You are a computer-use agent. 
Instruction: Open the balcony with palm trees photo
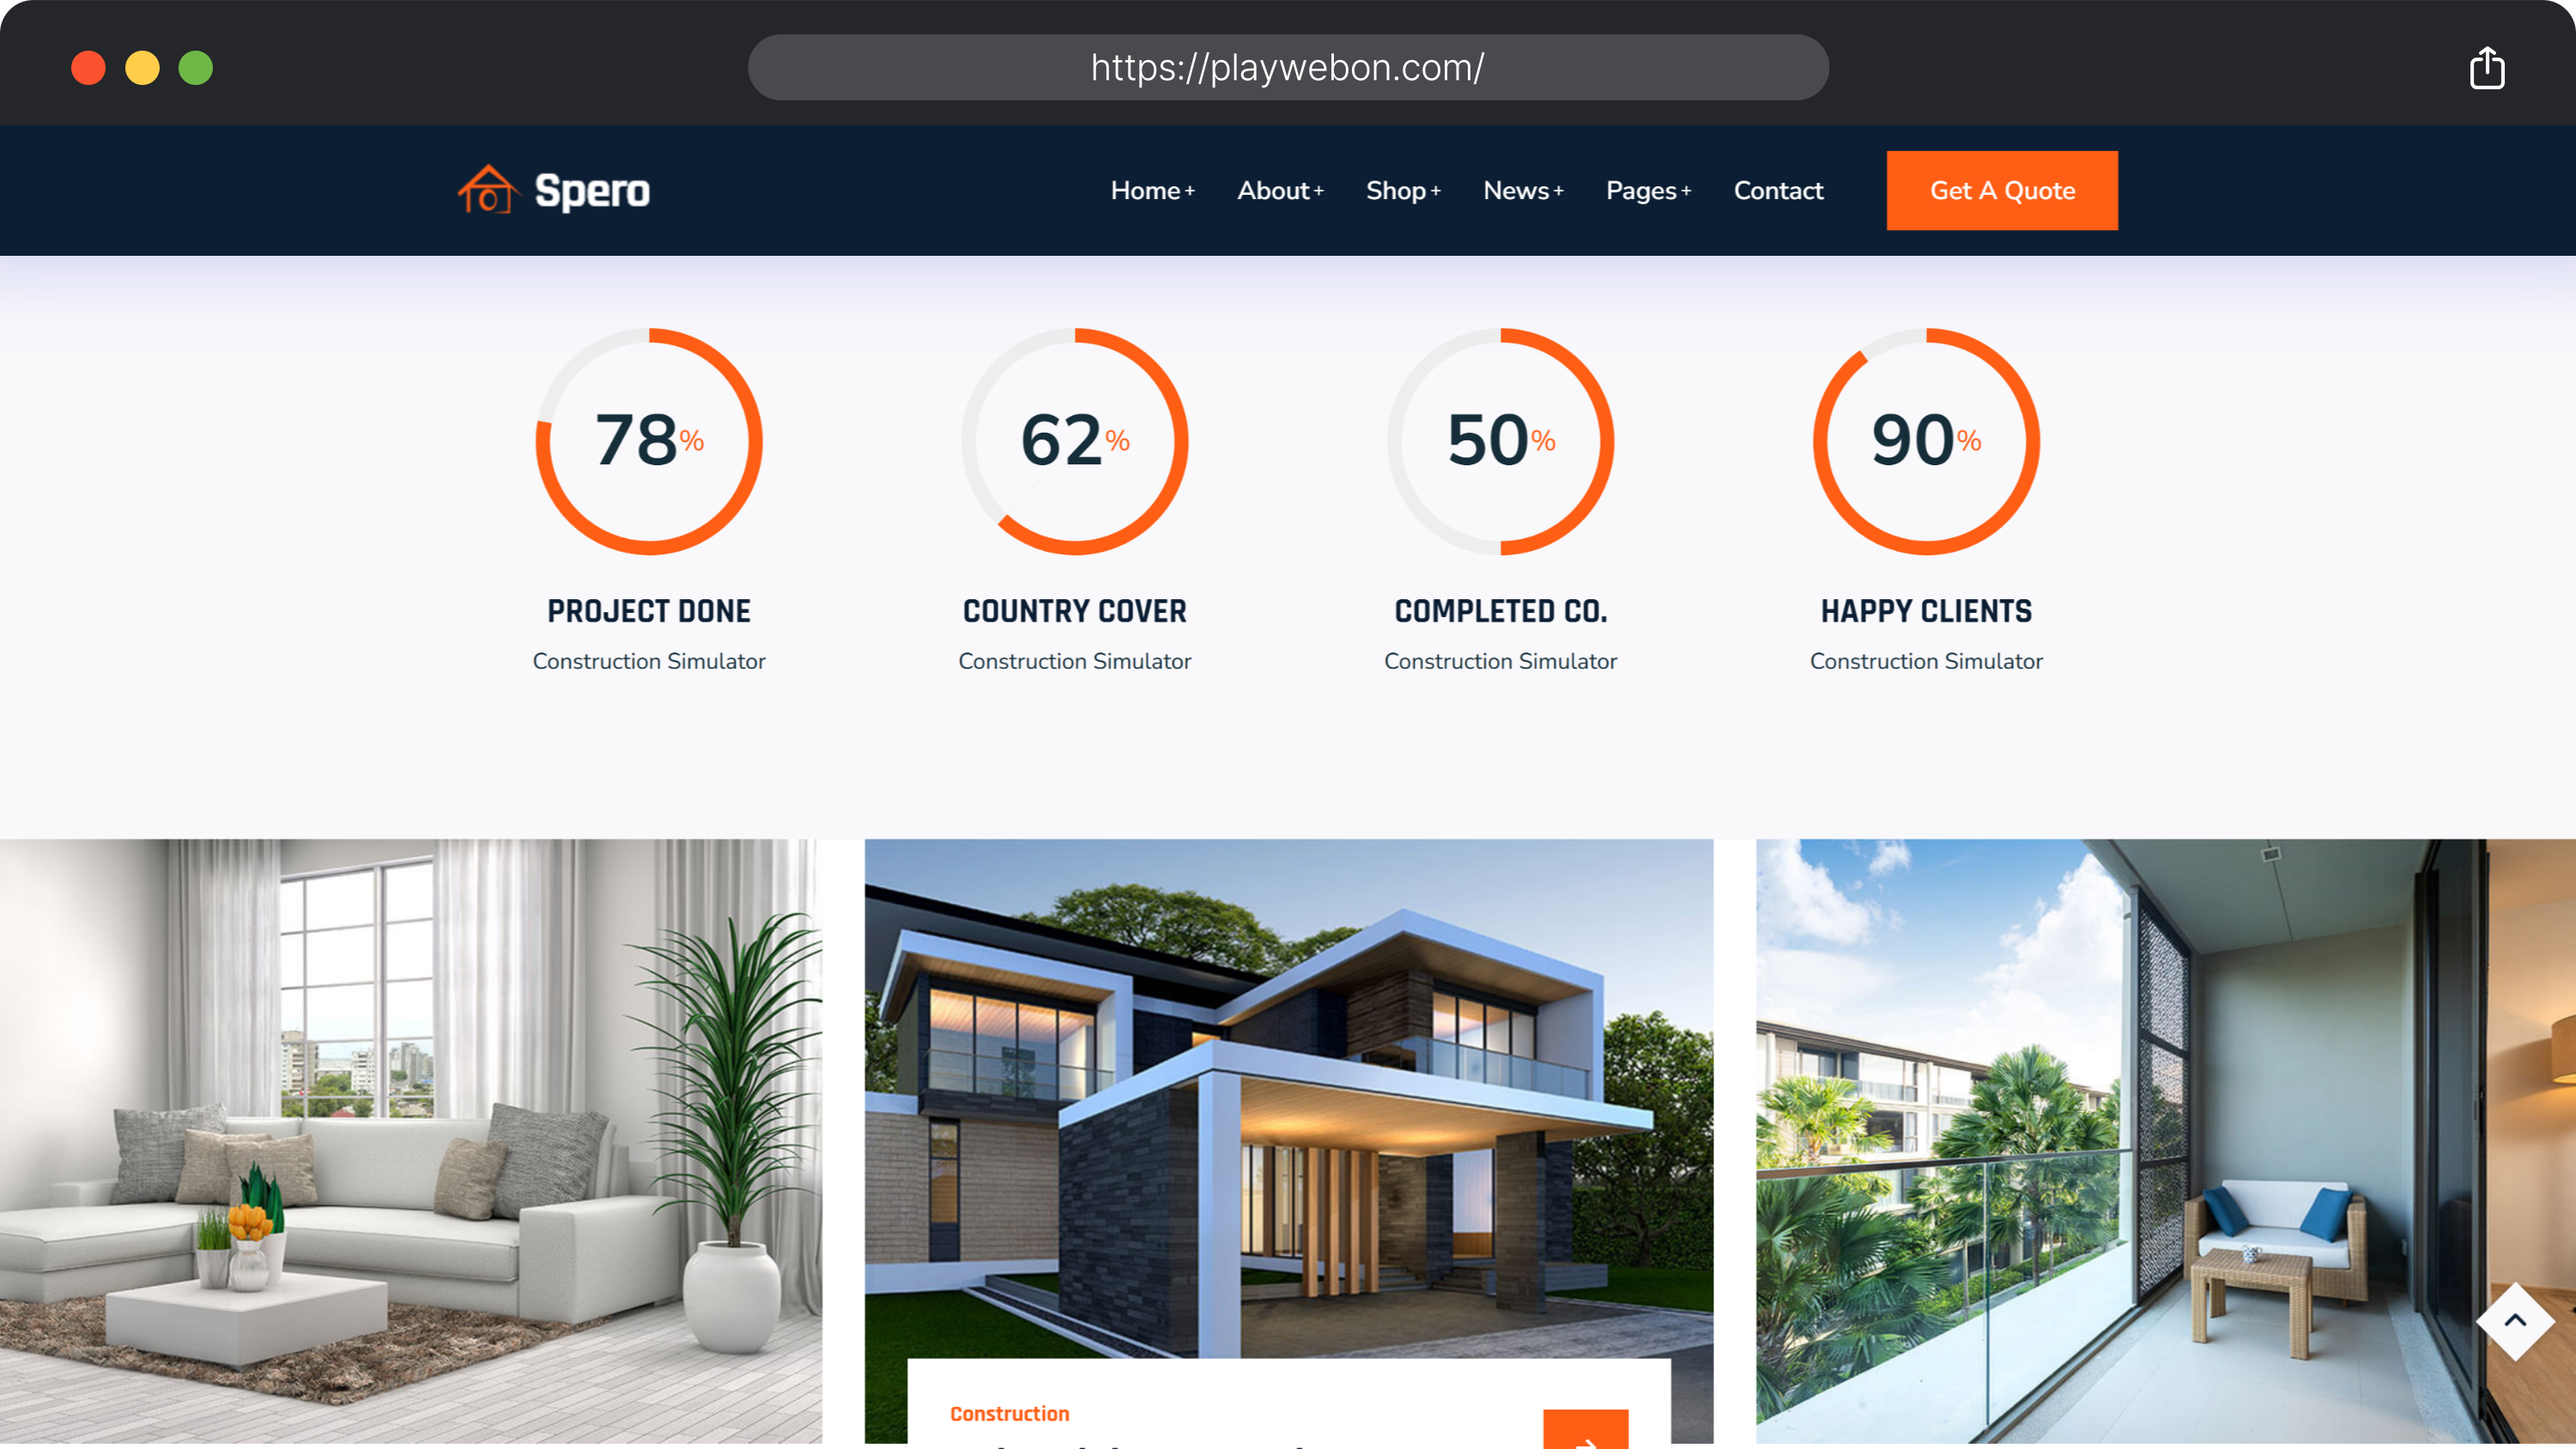tap(2165, 1140)
